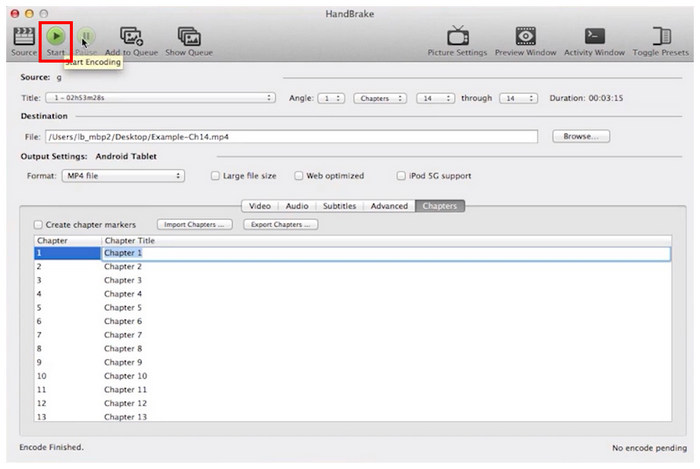This screenshot has width=700, height=469.
Task: Open Picture Settings TV icon
Action: pos(458,36)
